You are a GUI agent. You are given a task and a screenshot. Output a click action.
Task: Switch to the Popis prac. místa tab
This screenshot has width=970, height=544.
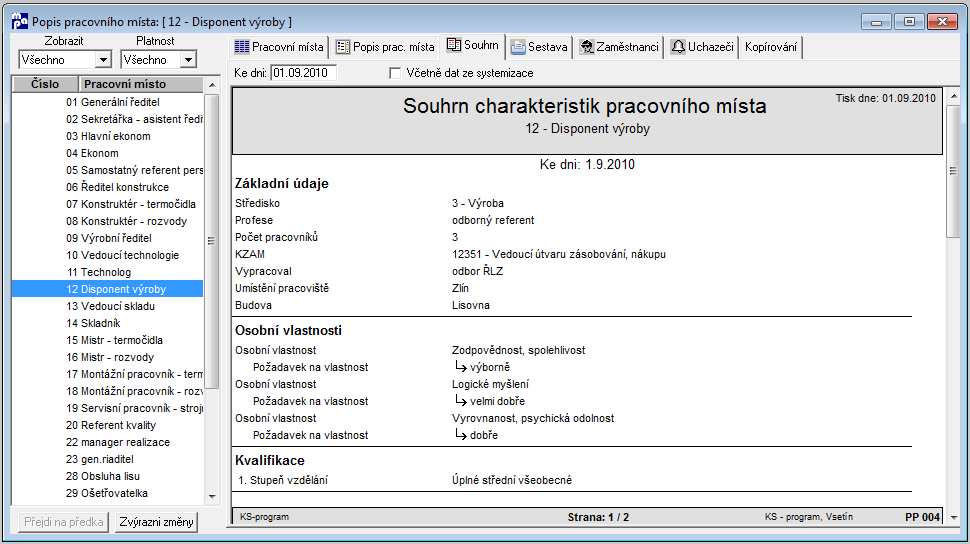click(x=385, y=47)
